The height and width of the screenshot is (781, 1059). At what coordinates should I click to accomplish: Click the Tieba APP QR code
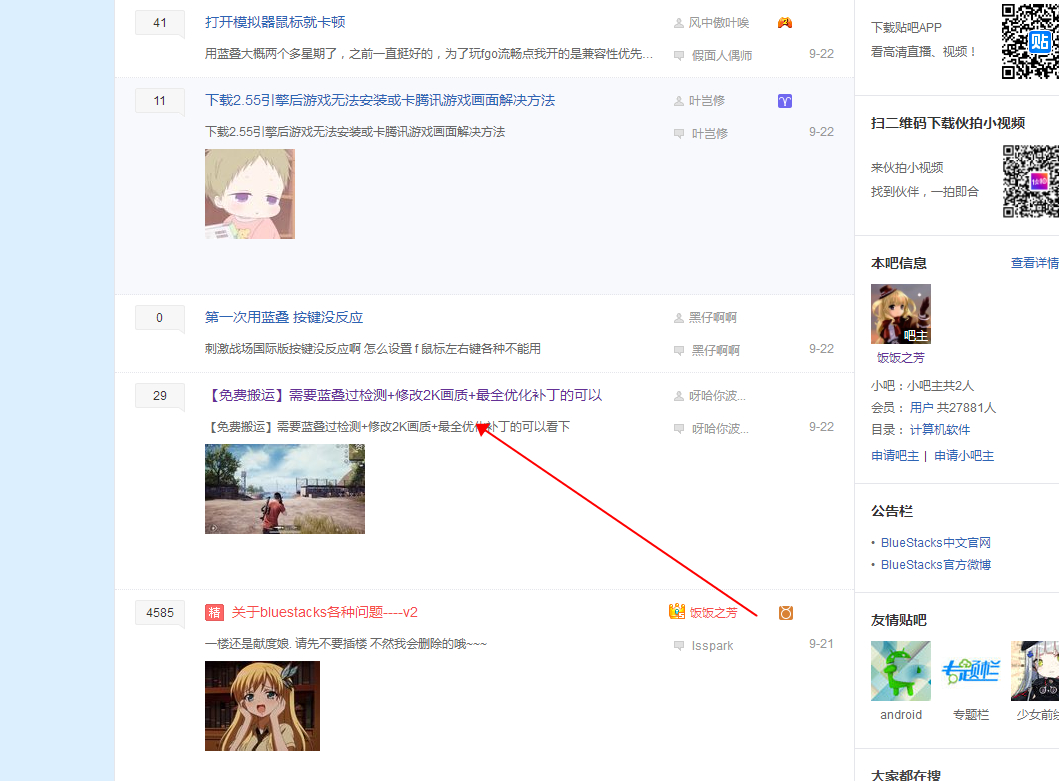(x=1030, y=41)
